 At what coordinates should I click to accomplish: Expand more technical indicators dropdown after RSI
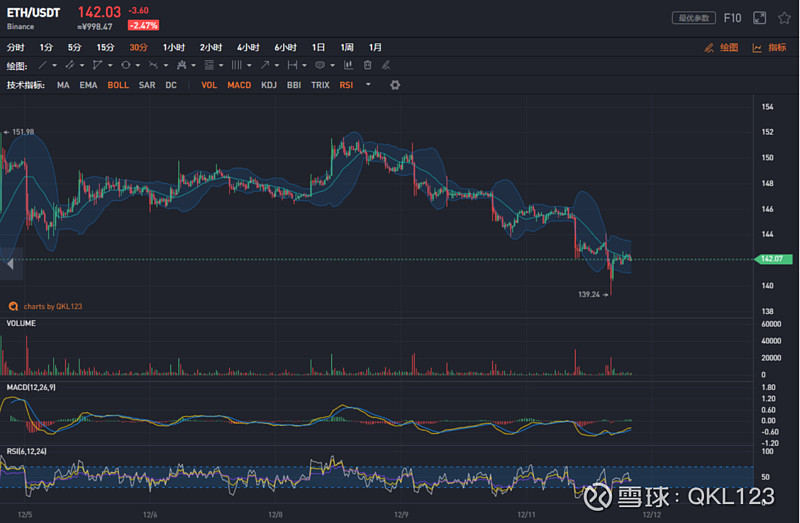tap(368, 85)
